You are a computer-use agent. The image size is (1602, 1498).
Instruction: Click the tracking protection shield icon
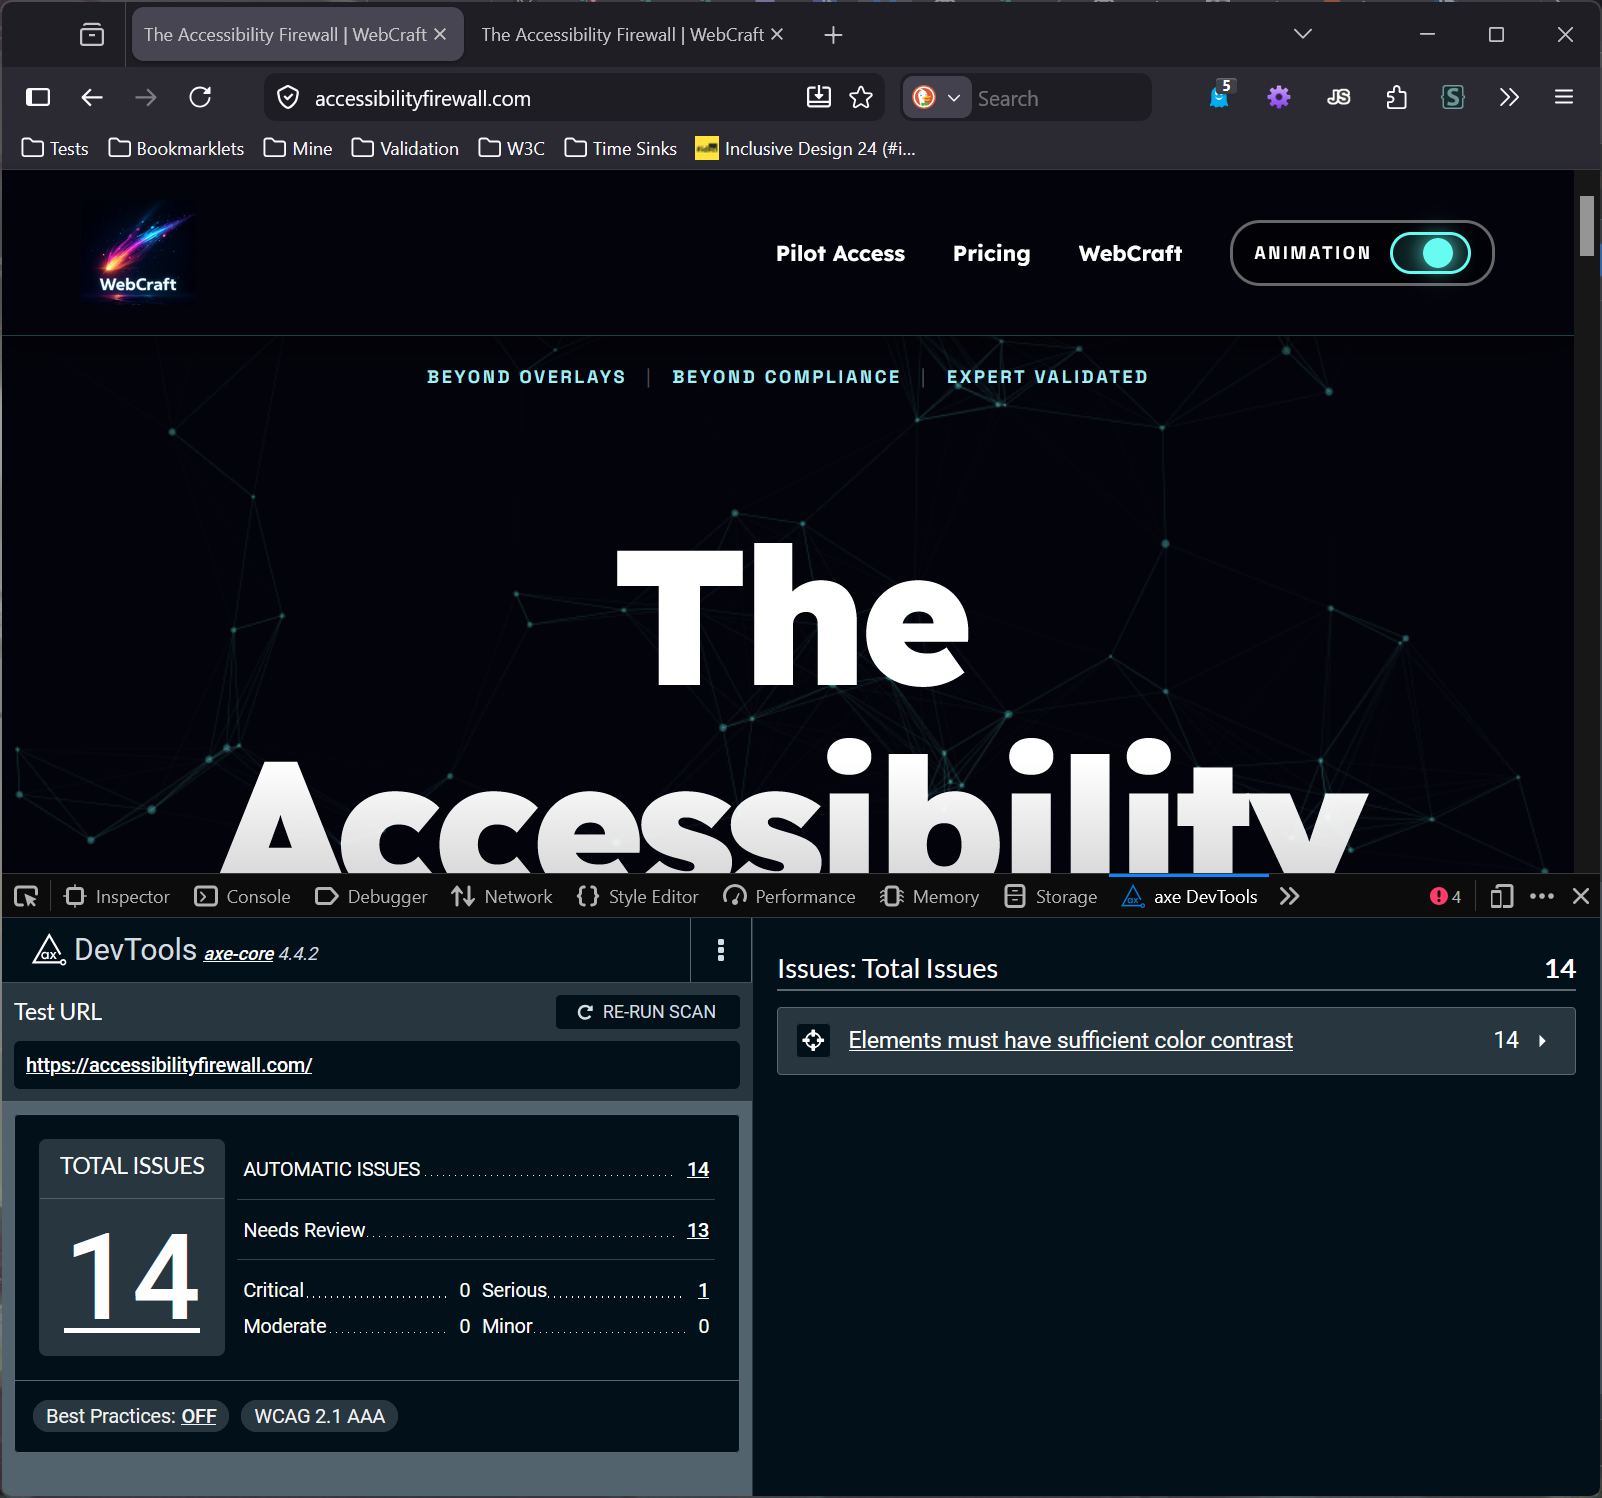[x=288, y=98]
